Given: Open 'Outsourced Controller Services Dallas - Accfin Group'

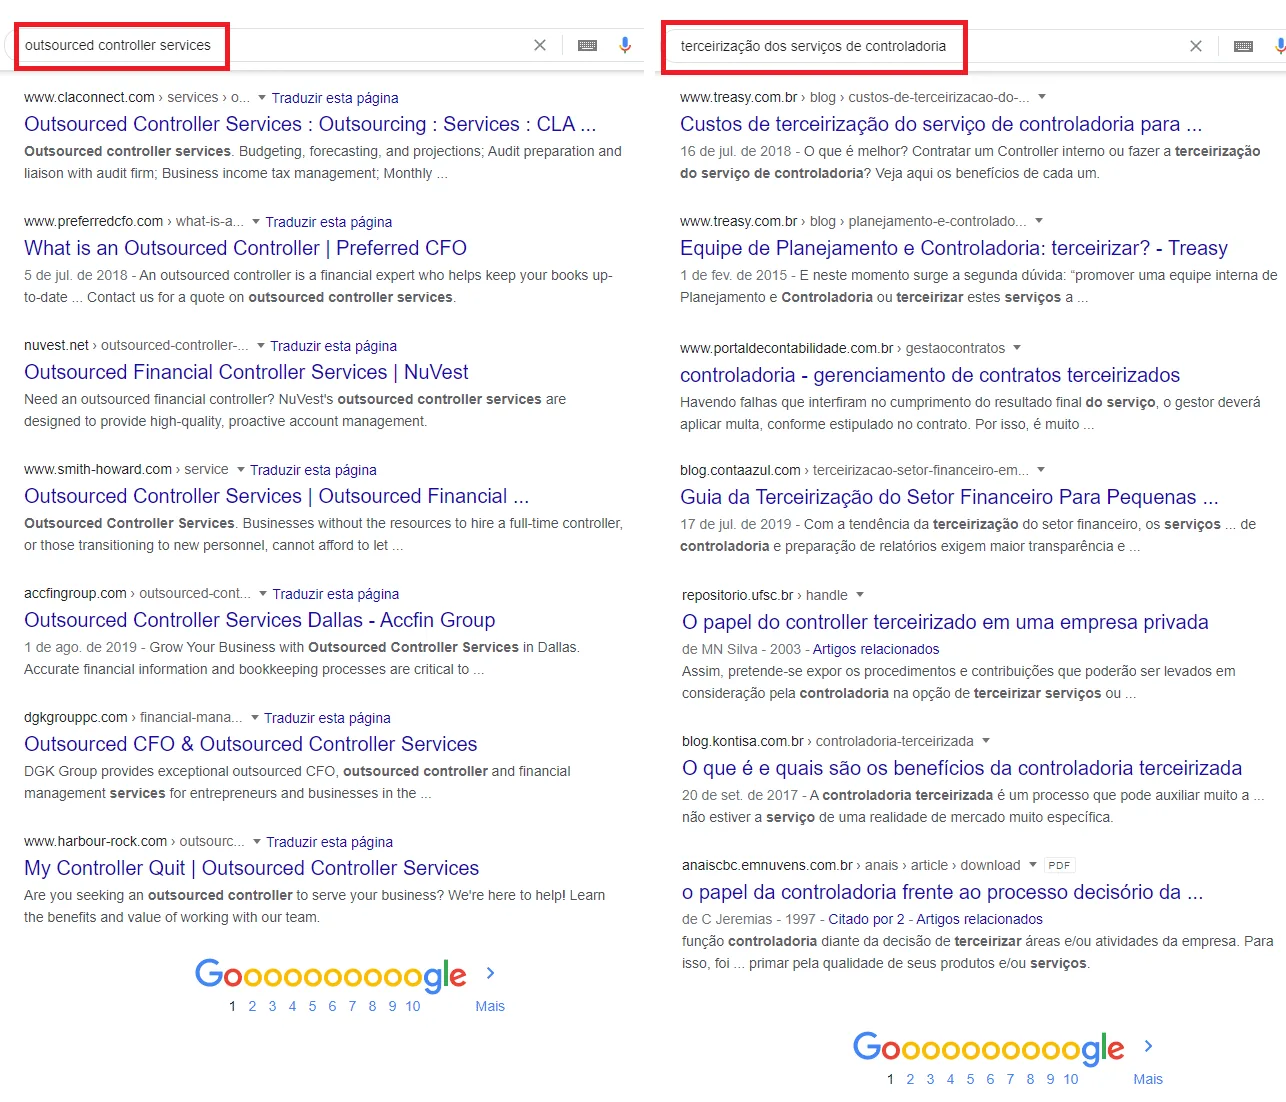Looking at the screenshot, I should (260, 620).
